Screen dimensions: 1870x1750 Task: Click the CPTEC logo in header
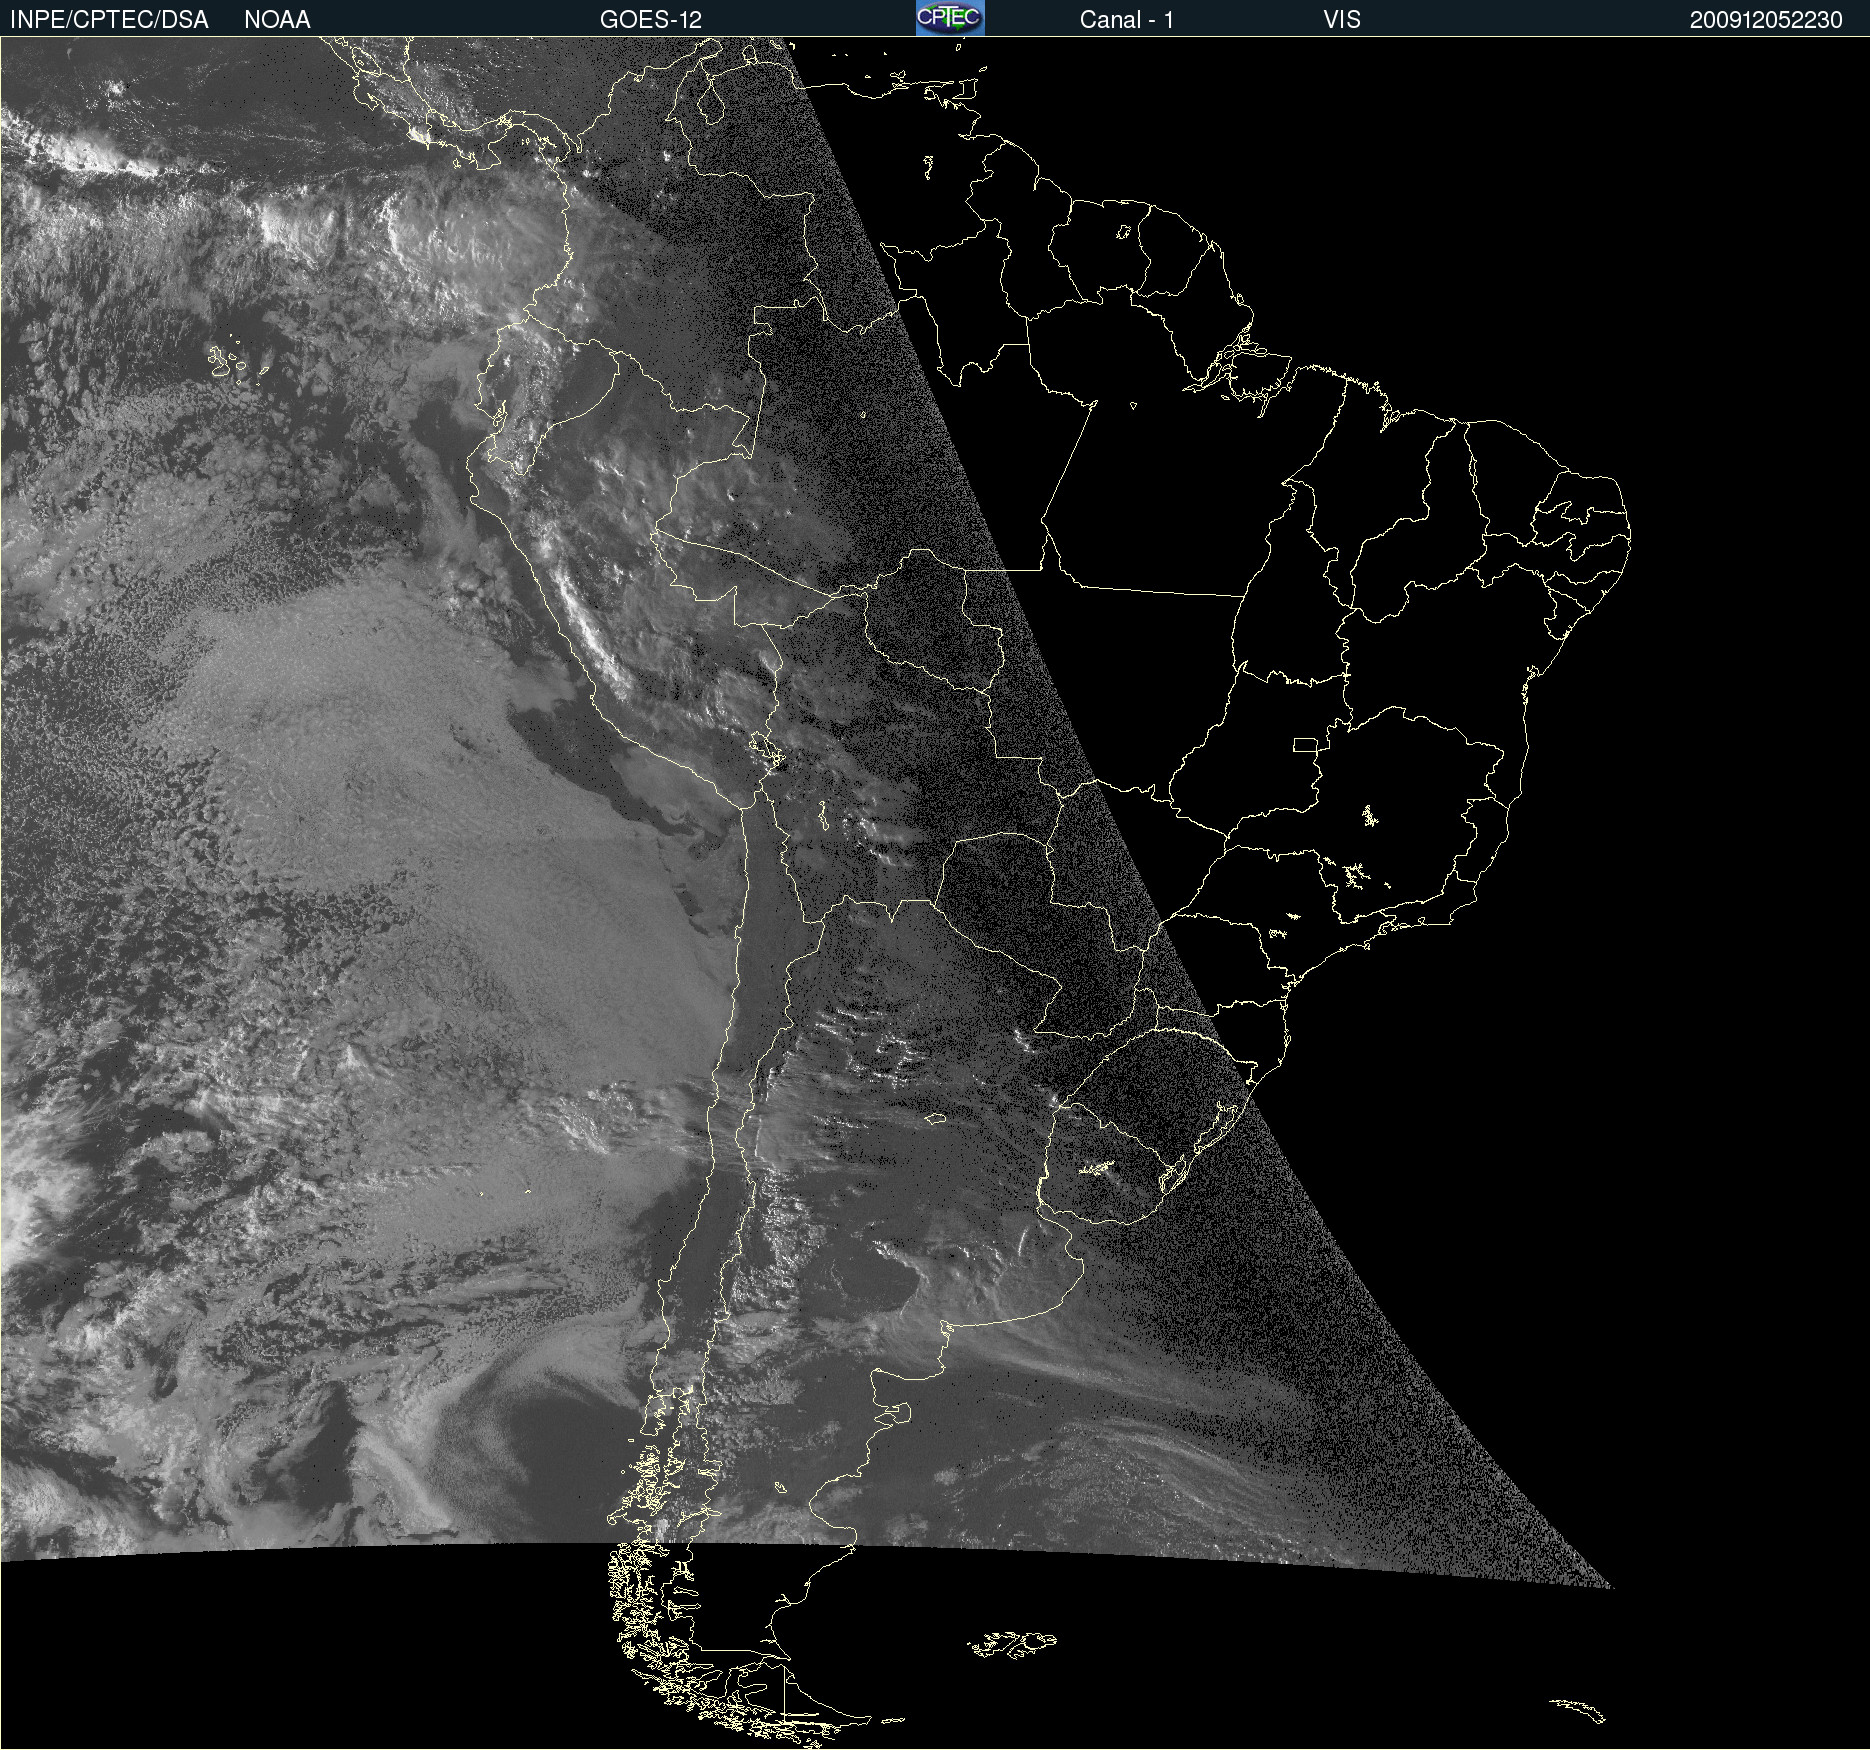(950, 18)
